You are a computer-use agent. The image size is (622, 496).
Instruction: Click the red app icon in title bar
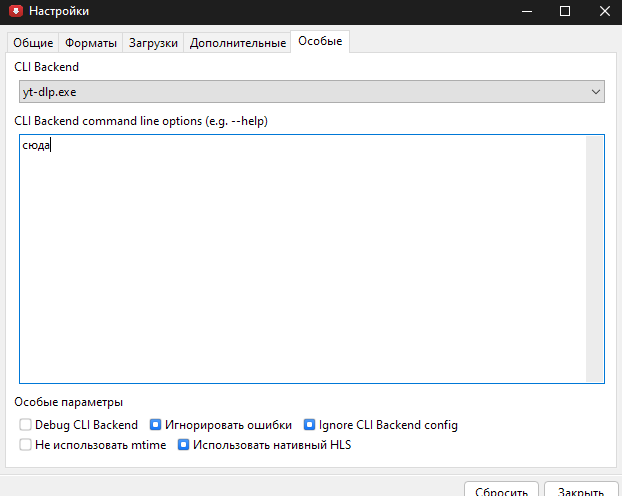point(13,12)
